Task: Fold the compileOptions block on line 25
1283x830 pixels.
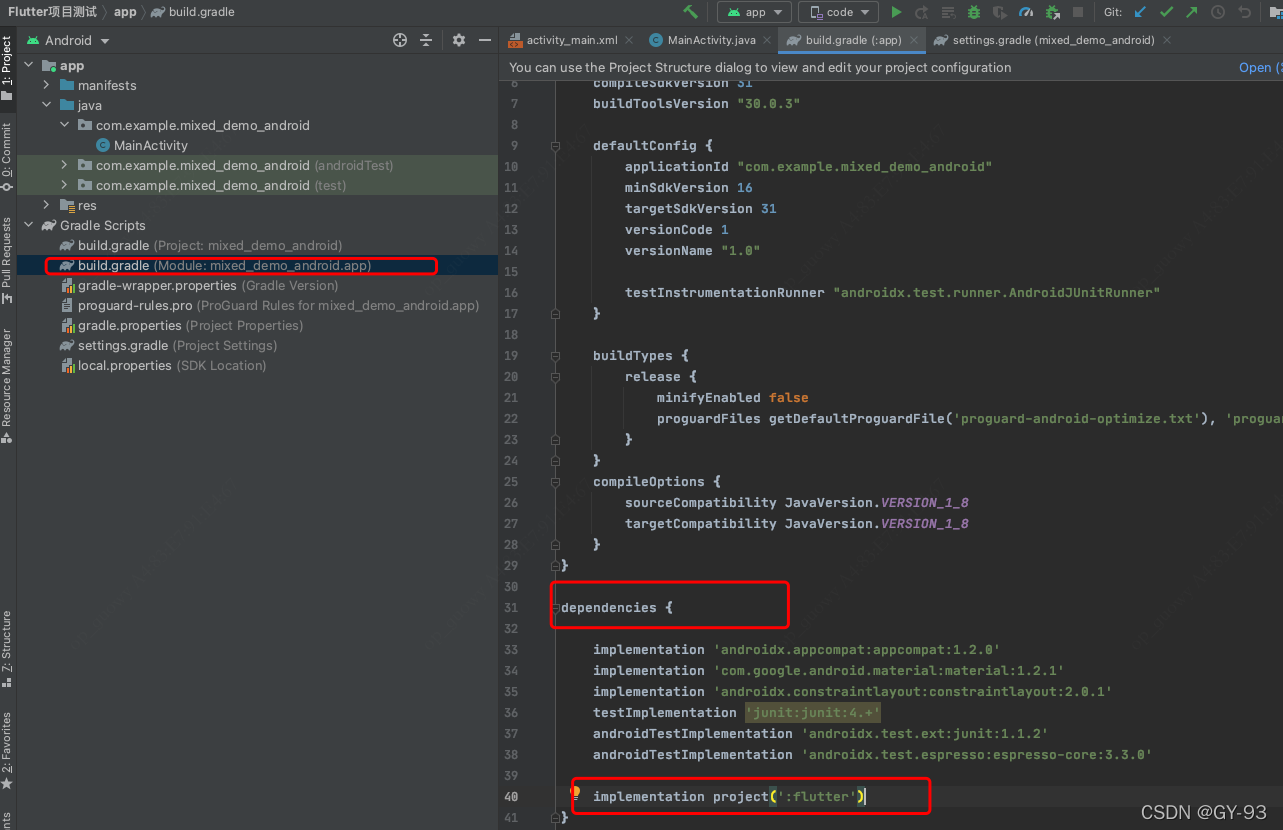Action: tap(555, 481)
